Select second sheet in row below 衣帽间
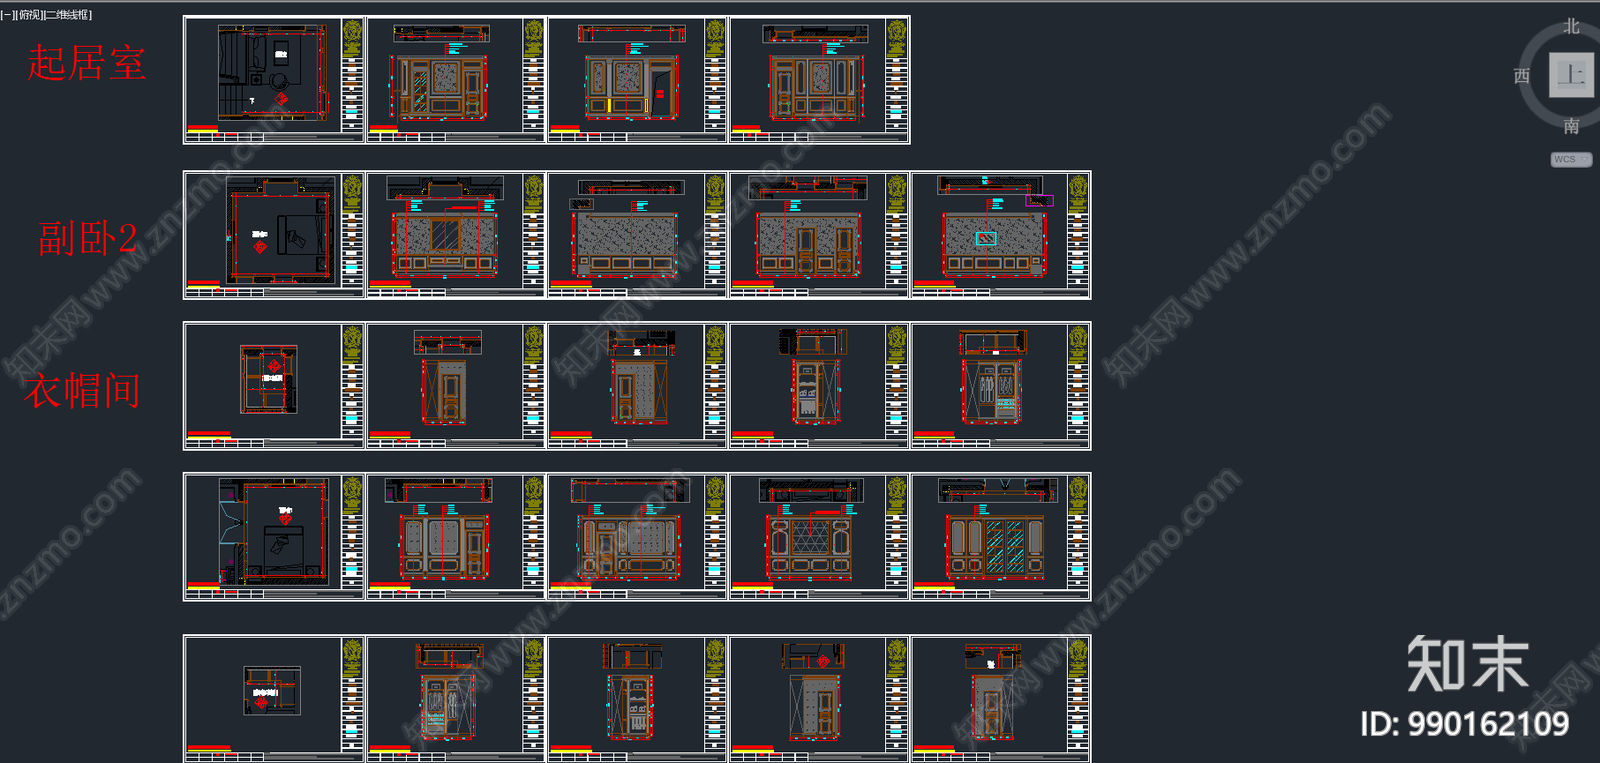Image resolution: width=1600 pixels, height=763 pixels. point(456,537)
